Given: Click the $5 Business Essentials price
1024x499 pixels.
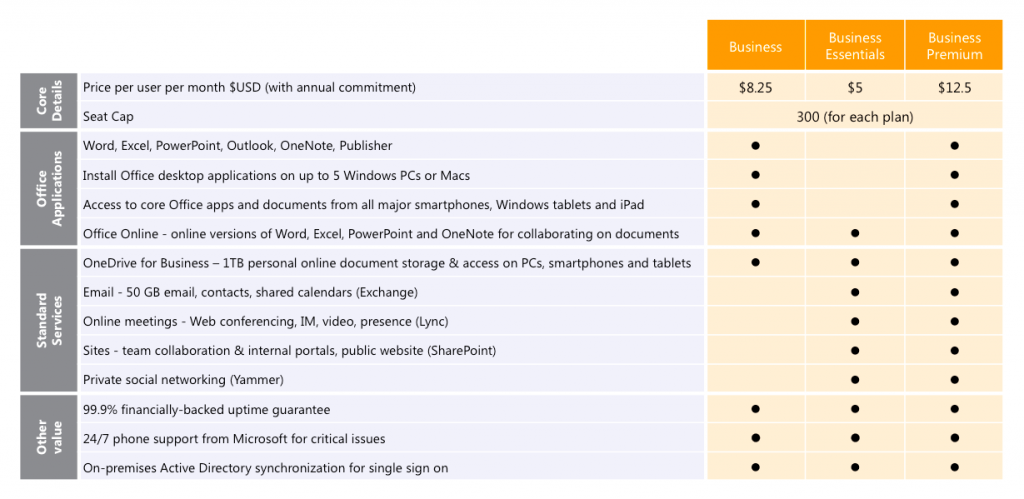Looking at the screenshot, I should [x=855, y=88].
